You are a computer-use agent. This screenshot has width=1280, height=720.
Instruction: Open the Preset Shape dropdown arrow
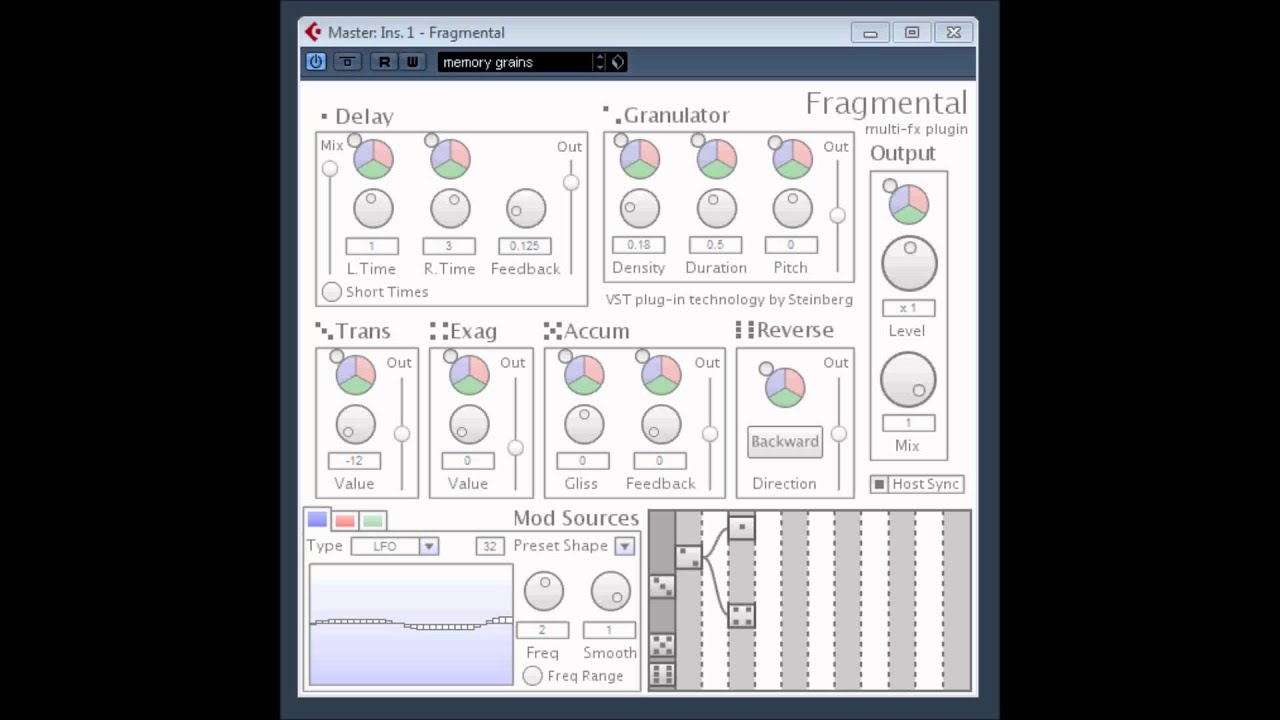625,546
